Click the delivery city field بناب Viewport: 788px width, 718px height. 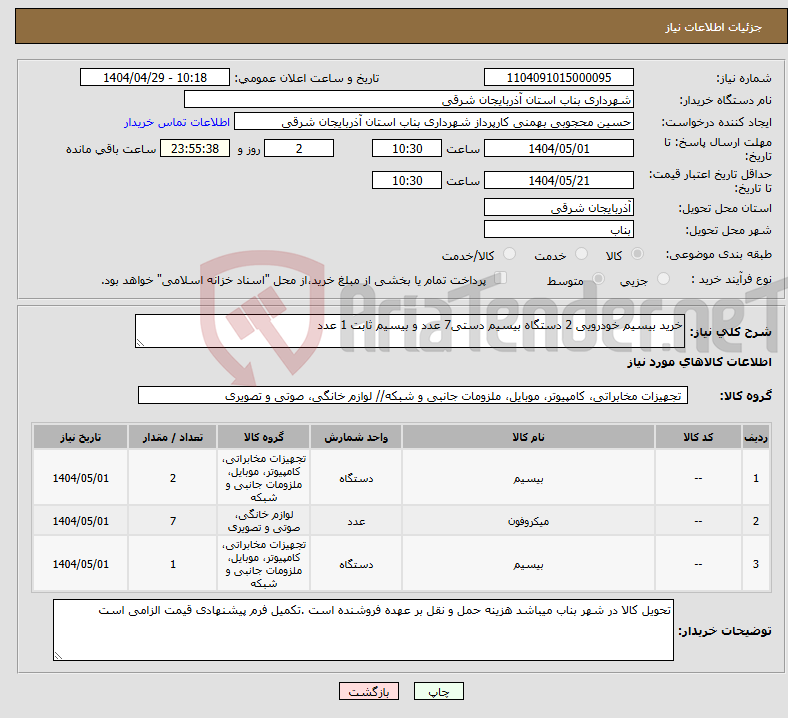[x=558, y=230]
